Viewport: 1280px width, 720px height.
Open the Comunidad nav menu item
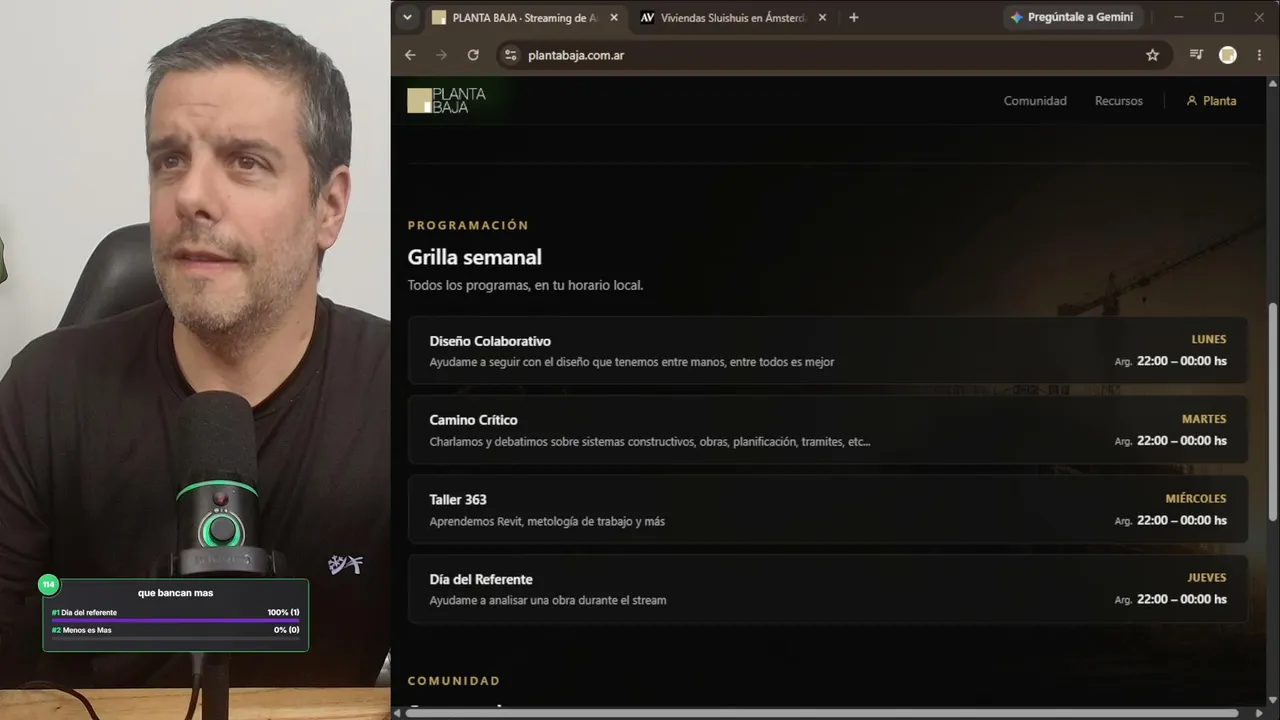coord(1035,101)
